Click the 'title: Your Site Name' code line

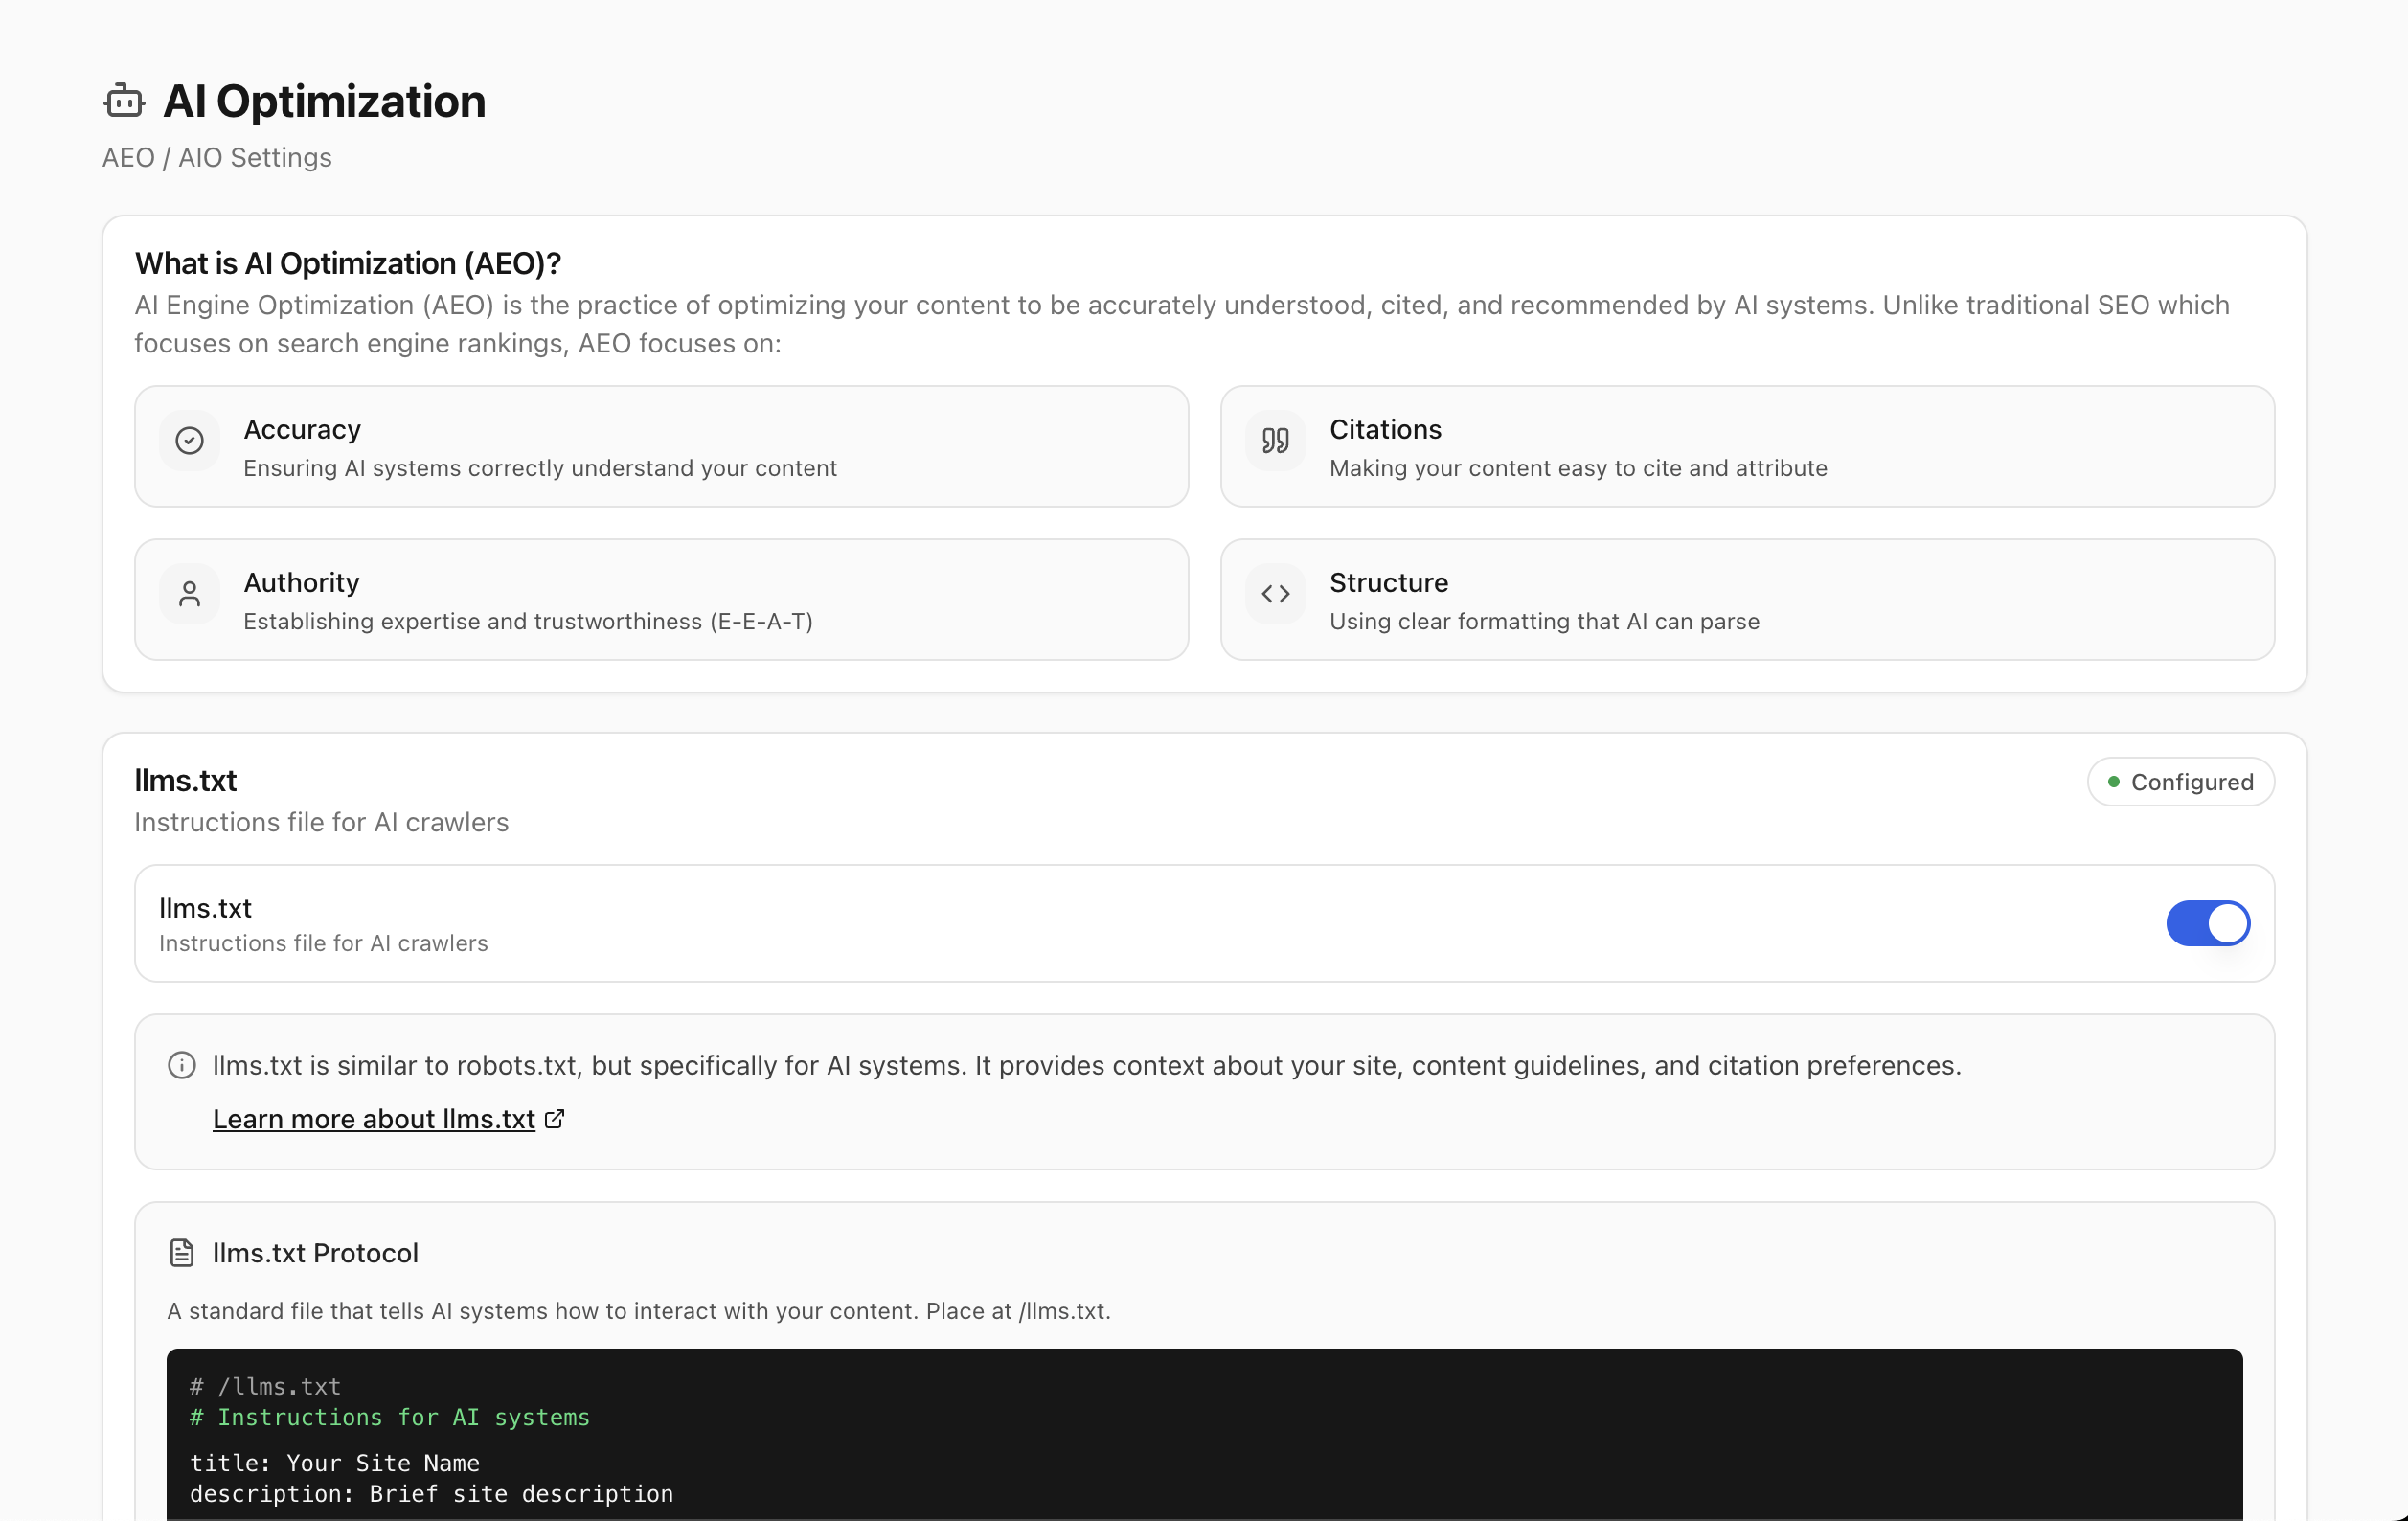pos(335,1463)
